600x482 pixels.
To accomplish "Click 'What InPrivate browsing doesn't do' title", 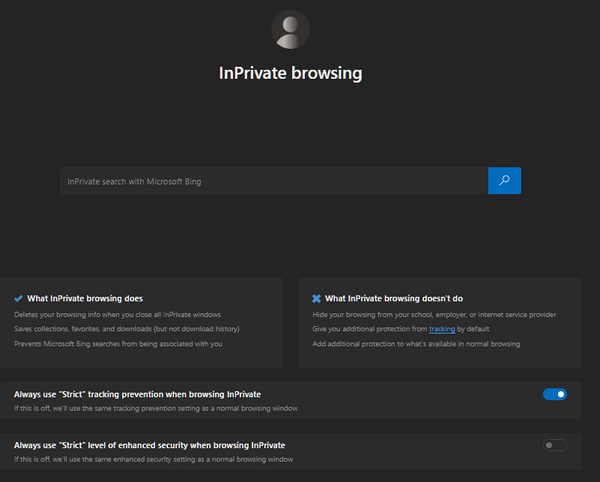I will point(394,298).
